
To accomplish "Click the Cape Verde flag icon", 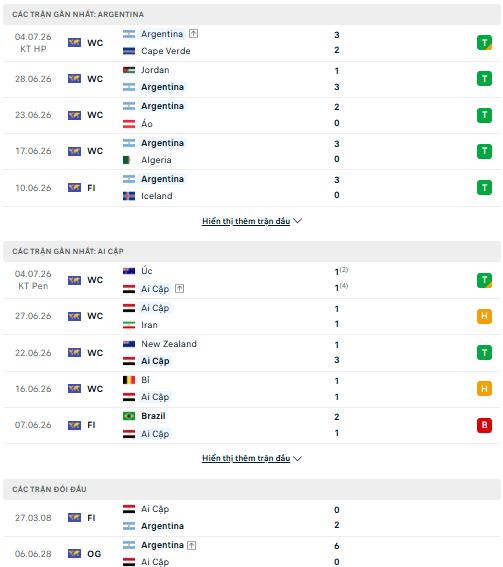I will 129,51.
